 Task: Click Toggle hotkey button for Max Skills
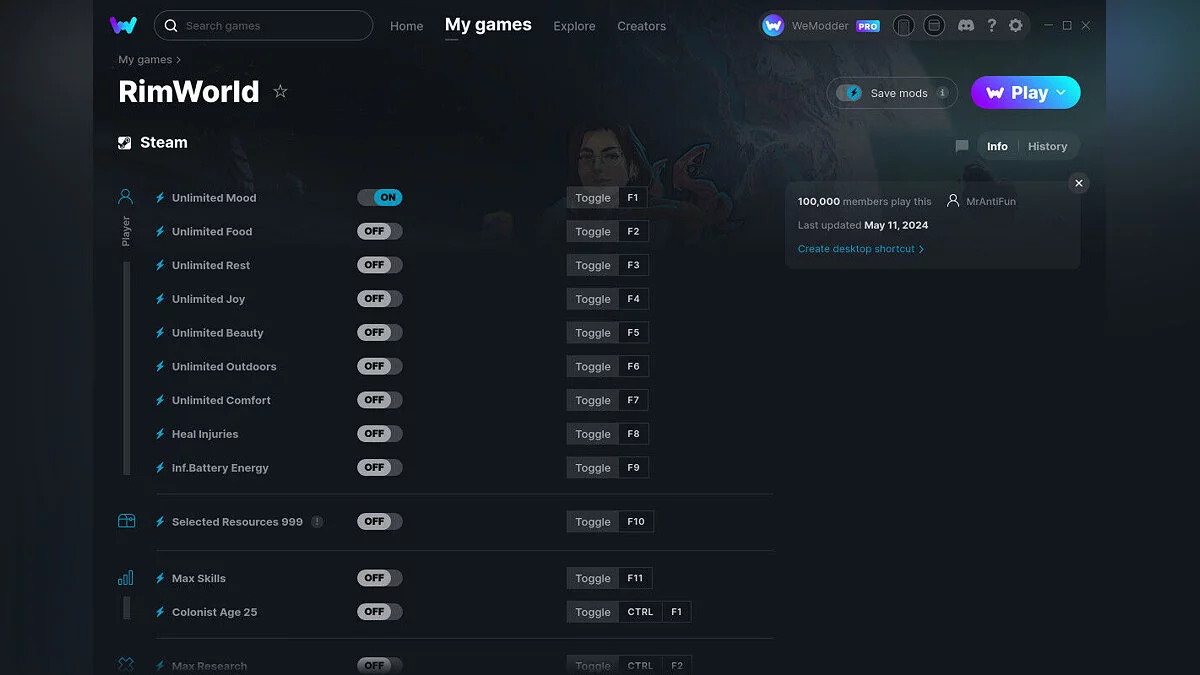[x=592, y=578]
